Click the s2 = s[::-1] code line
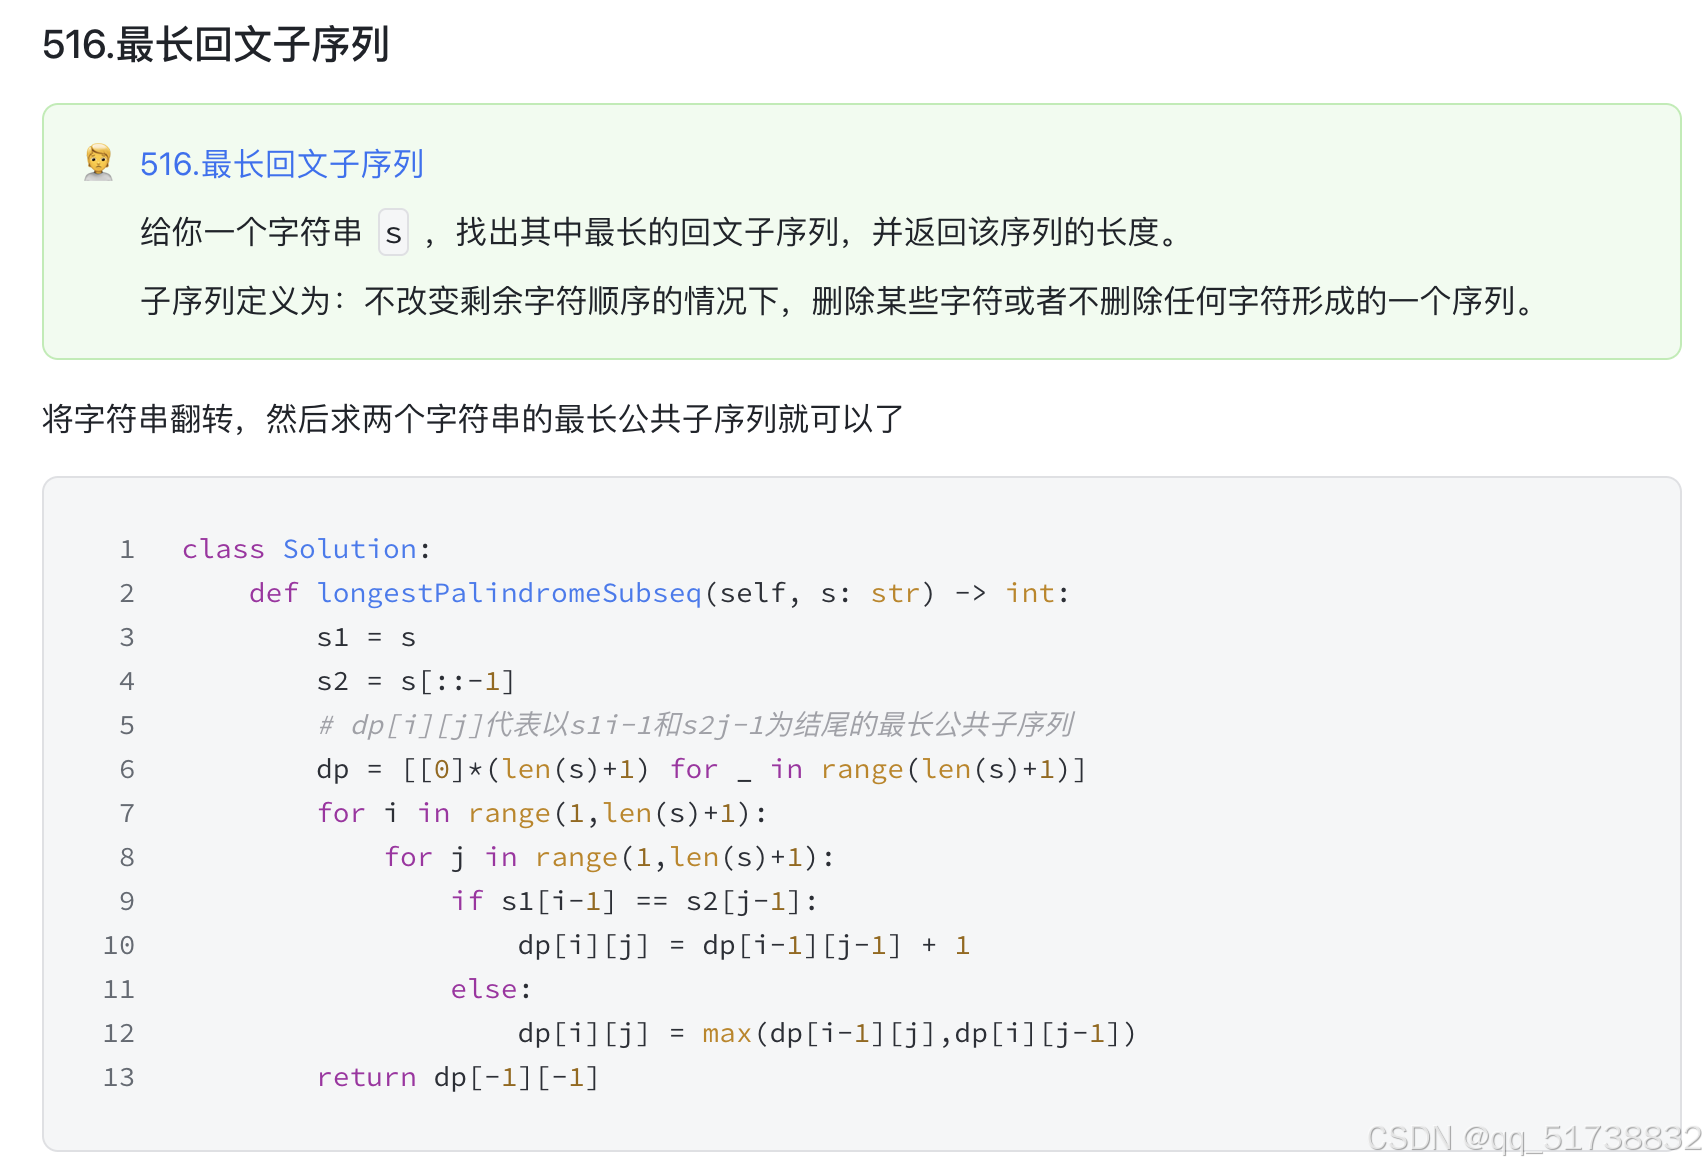 [416, 681]
